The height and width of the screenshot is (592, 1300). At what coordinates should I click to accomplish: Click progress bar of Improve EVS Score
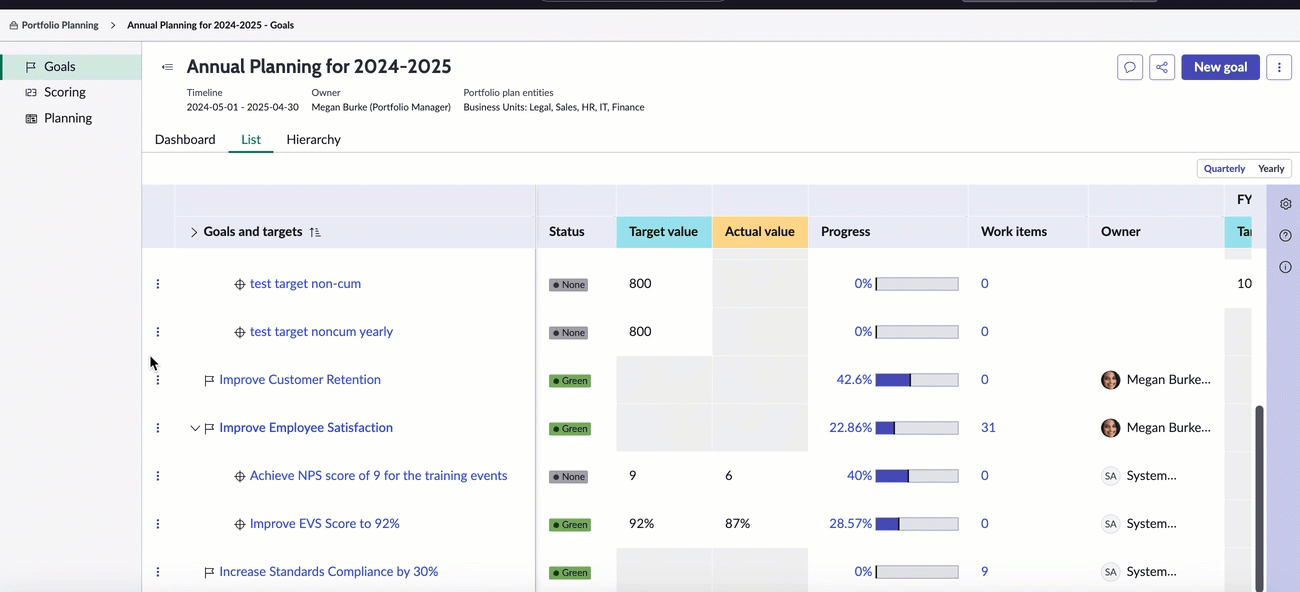click(917, 524)
